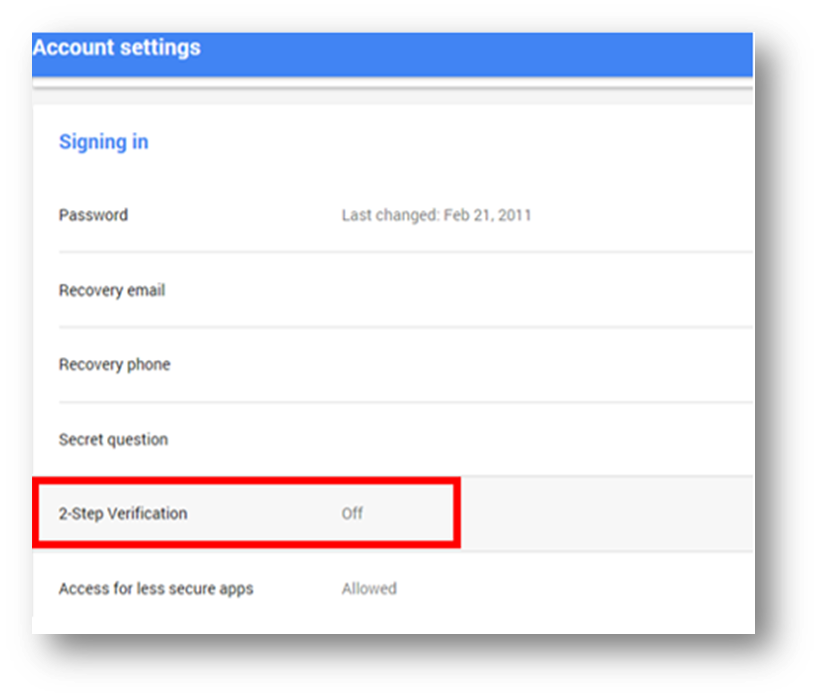Click the 'Signing in' section heading
This screenshot has height=699, width=820.
[x=104, y=142]
